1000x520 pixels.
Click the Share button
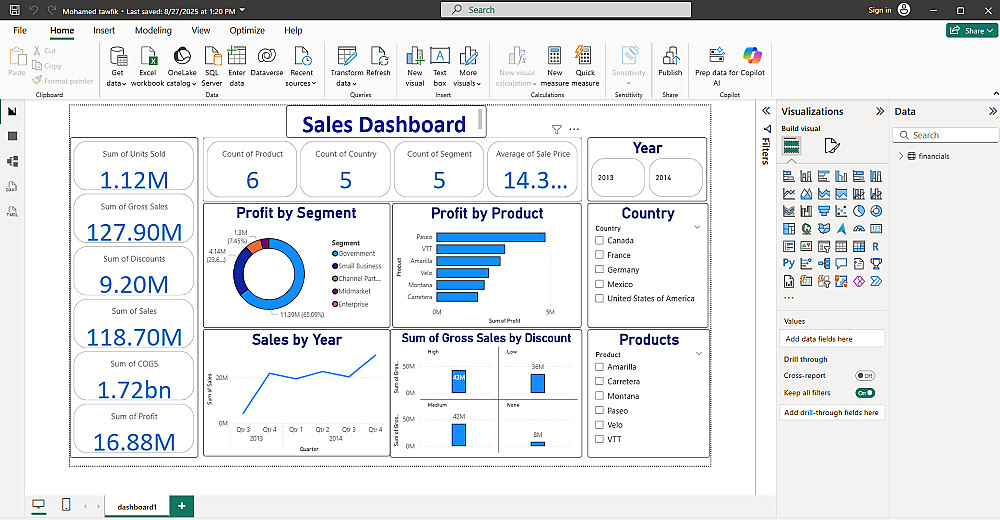coord(971,30)
